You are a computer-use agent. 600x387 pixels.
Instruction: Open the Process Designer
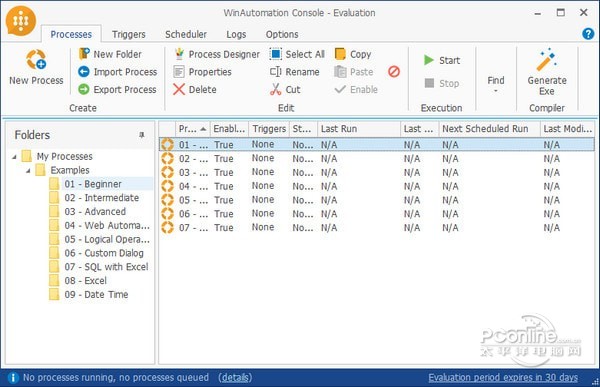pyautogui.click(x=217, y=54)
